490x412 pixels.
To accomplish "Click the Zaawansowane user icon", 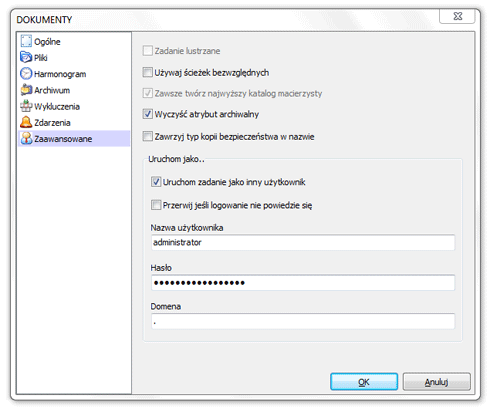I will [x=26, y=138].
